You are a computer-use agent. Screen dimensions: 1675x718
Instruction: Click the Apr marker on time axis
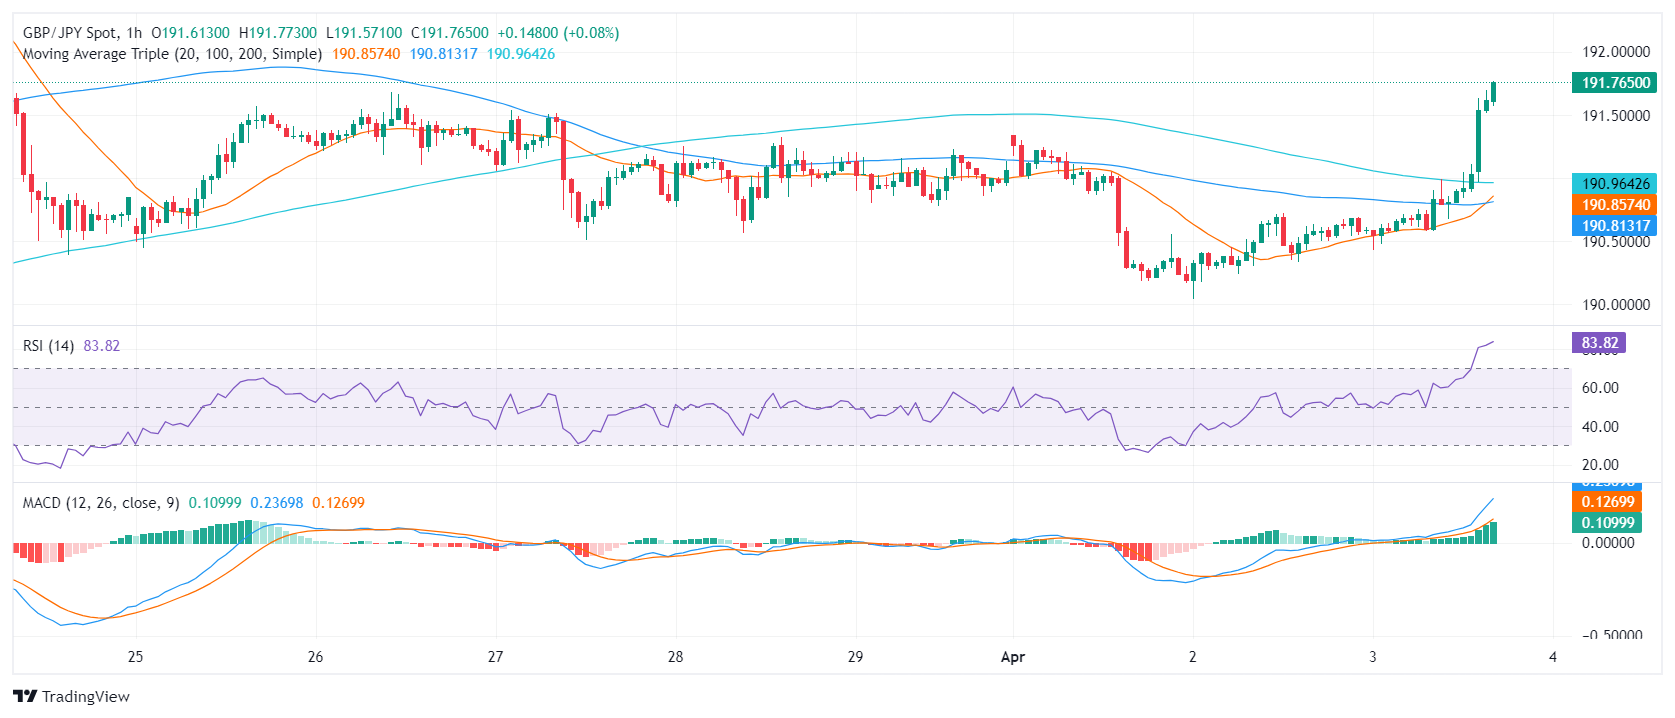[x=1013, y=657]
